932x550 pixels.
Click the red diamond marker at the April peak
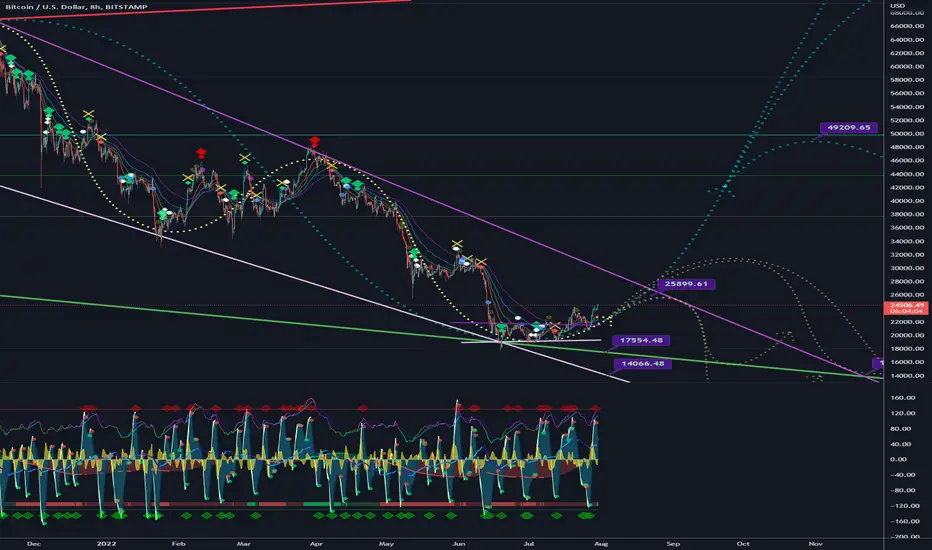click(x=314, y=142)
